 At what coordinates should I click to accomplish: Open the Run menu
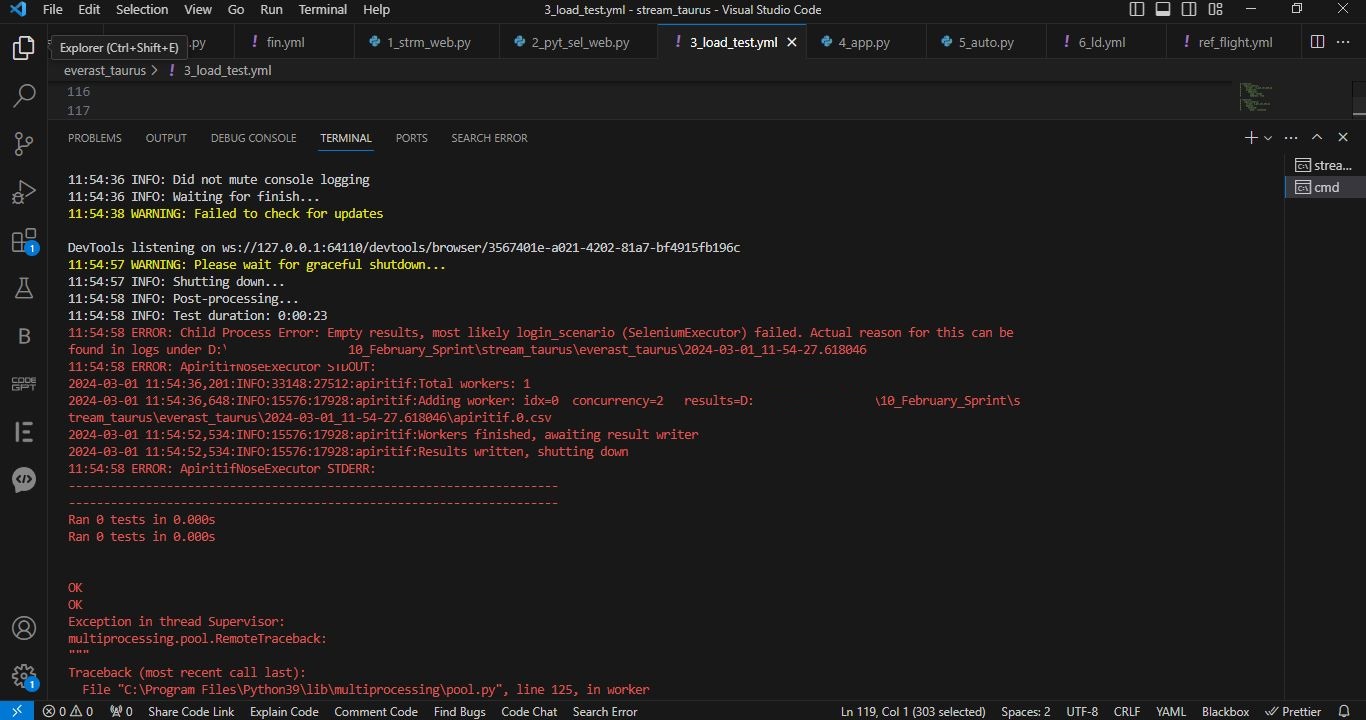[x=271, y=9]
